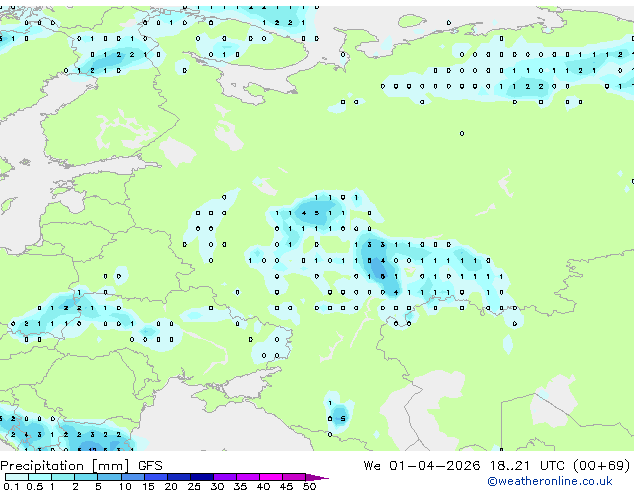The width and height of the screenshot is (634, 490).
Task: Click the '20' legend scale label
Action: 171,486
